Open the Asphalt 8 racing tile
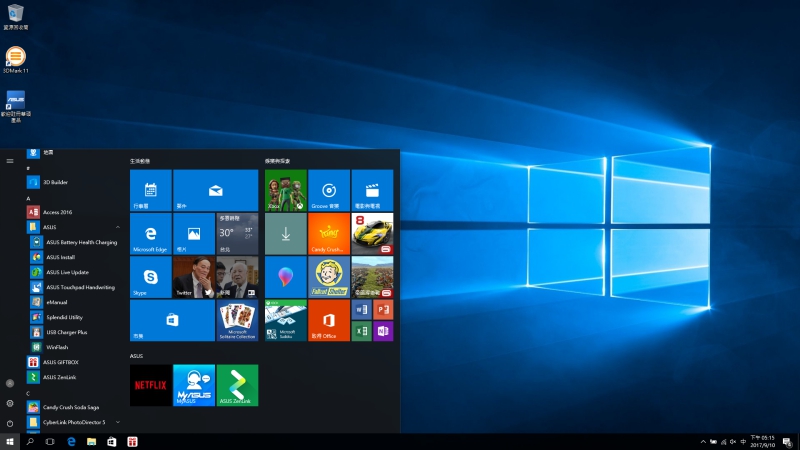The width and height of the screenshot is (800, 450). coord(372,234)
